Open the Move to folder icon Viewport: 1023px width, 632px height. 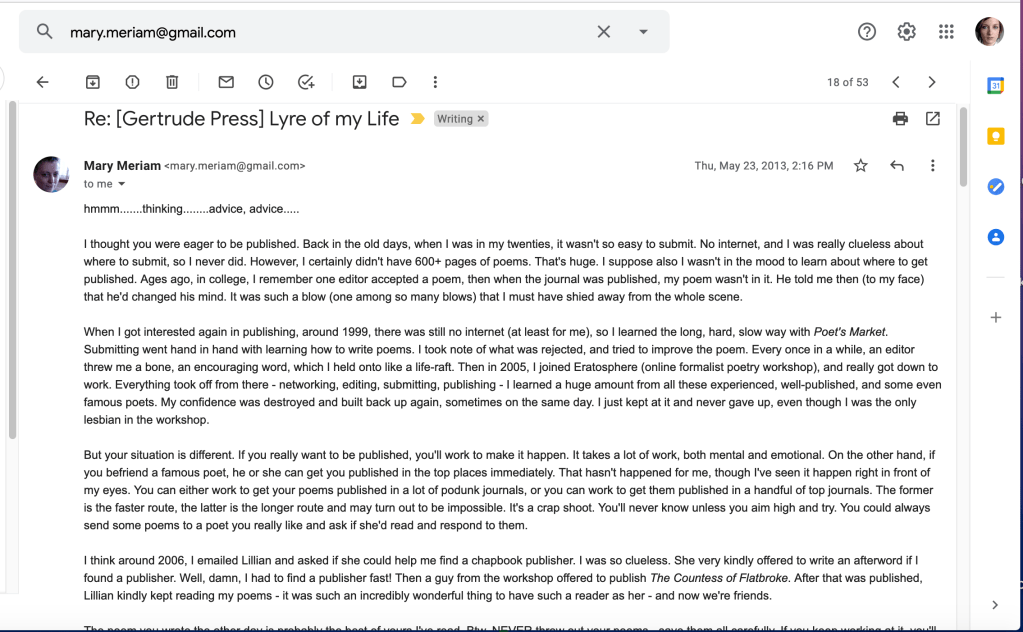tap(359, 82)
